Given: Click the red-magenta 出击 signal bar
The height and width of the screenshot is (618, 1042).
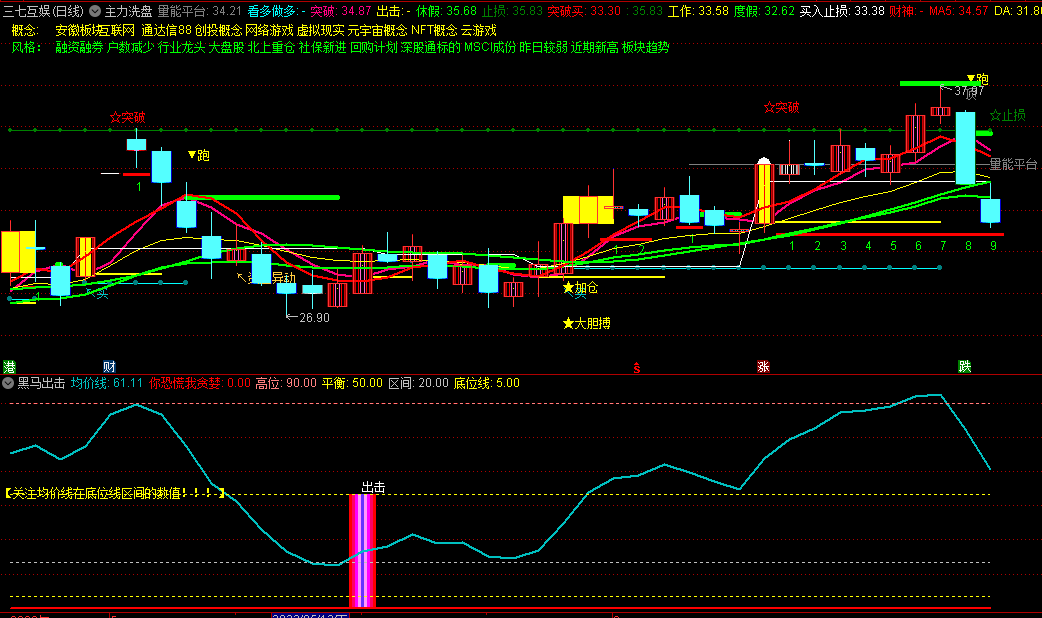Looking at the screenshot, I should (x=362, y=550).
